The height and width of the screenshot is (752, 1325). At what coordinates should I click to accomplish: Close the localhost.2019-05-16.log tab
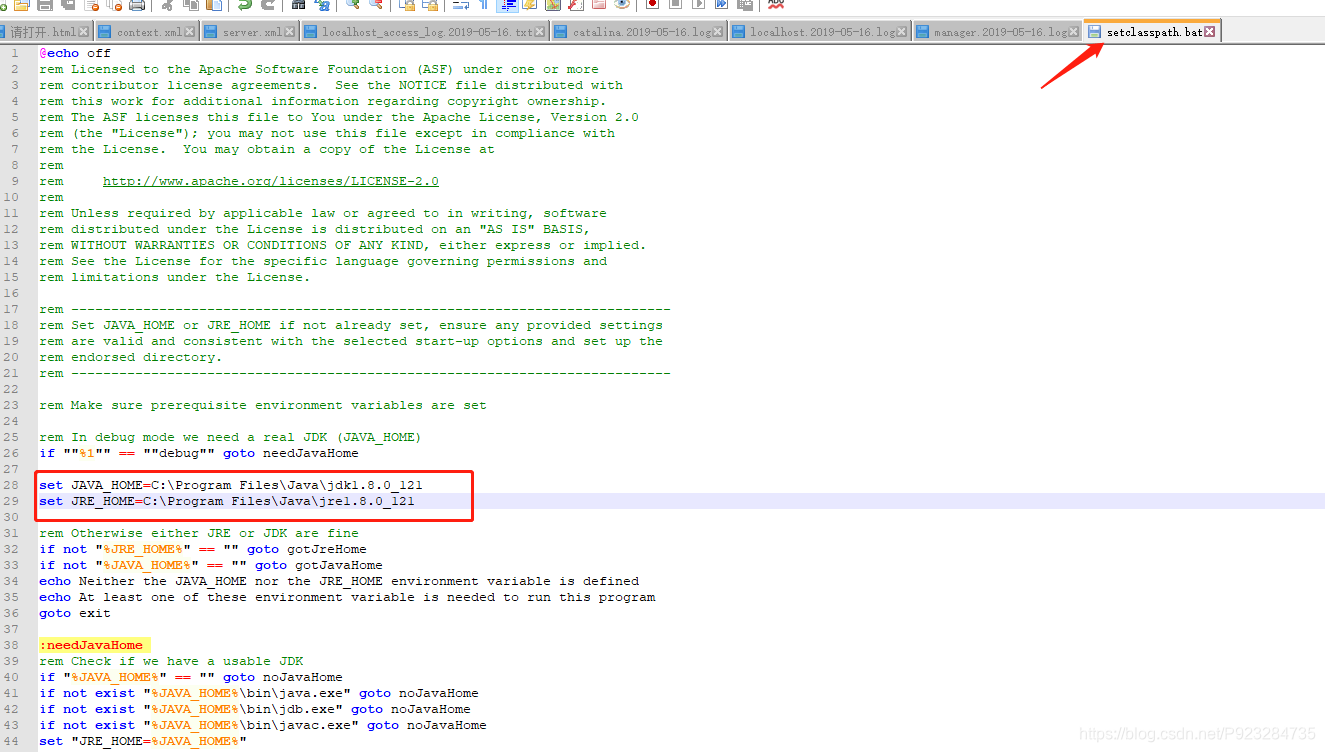(901, 32)
